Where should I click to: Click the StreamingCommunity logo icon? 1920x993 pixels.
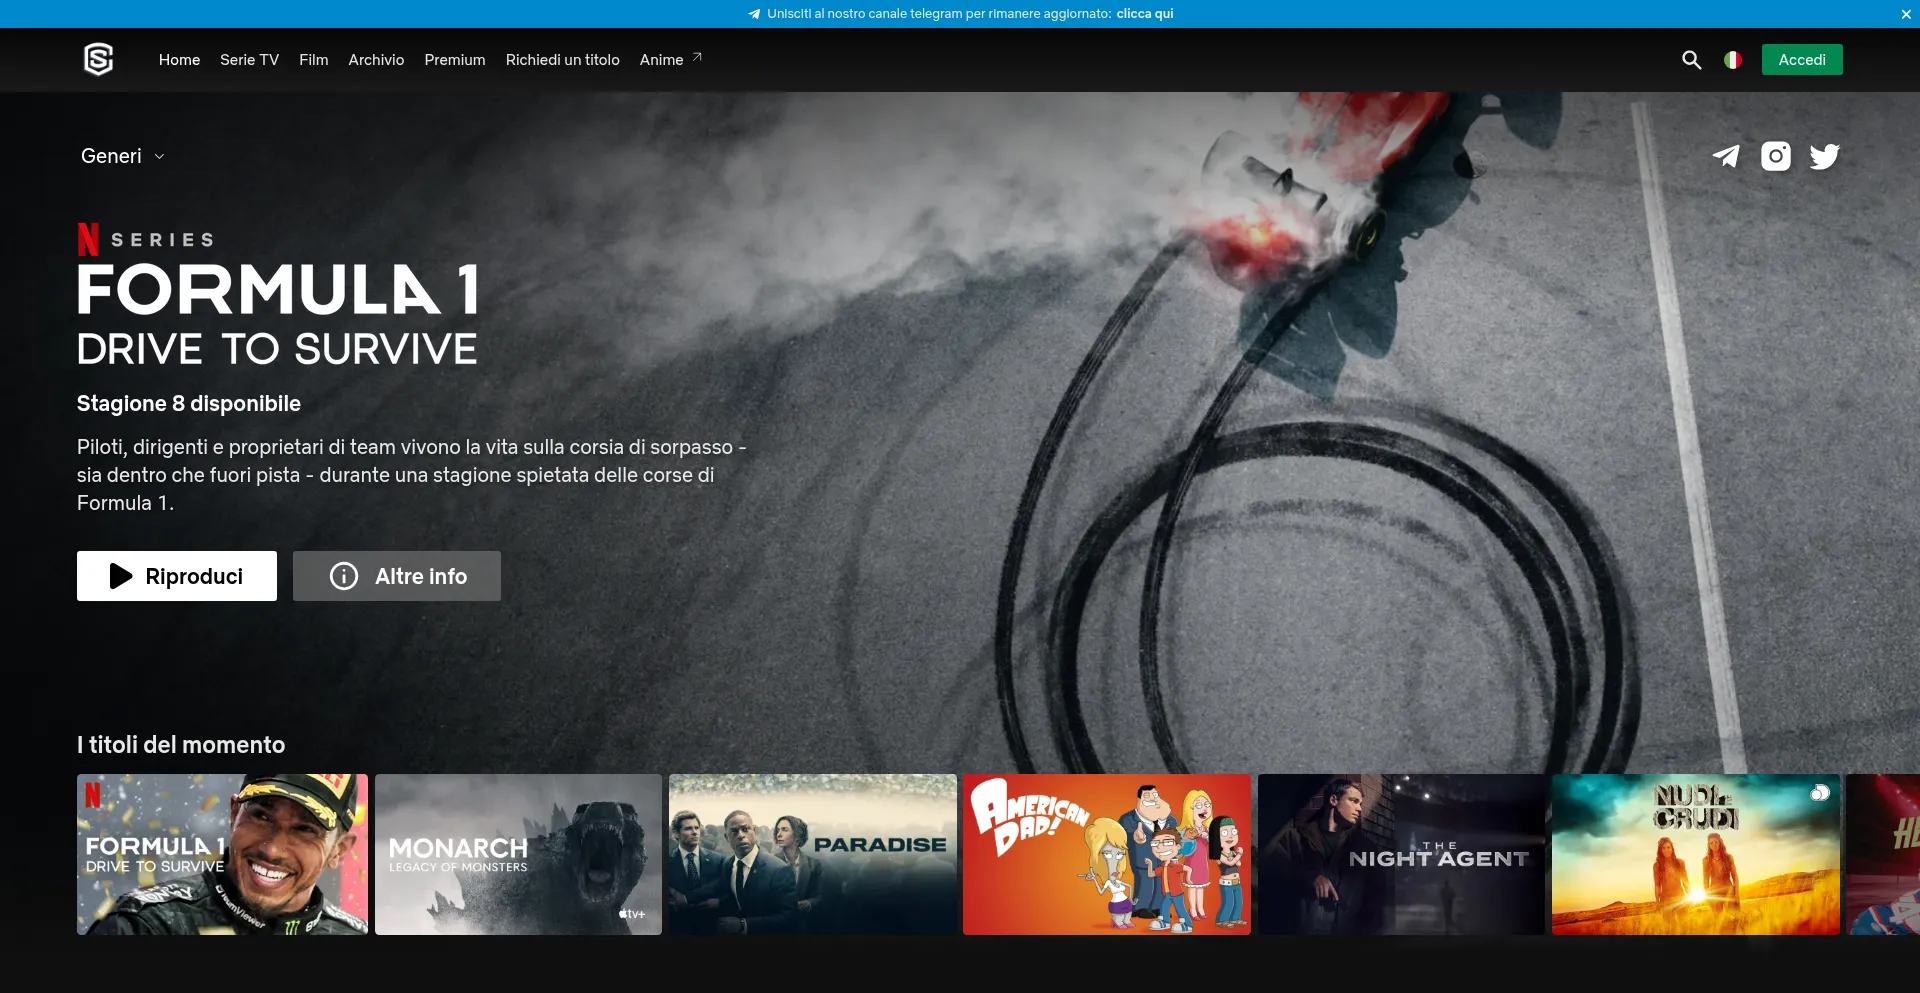(98, 60)
